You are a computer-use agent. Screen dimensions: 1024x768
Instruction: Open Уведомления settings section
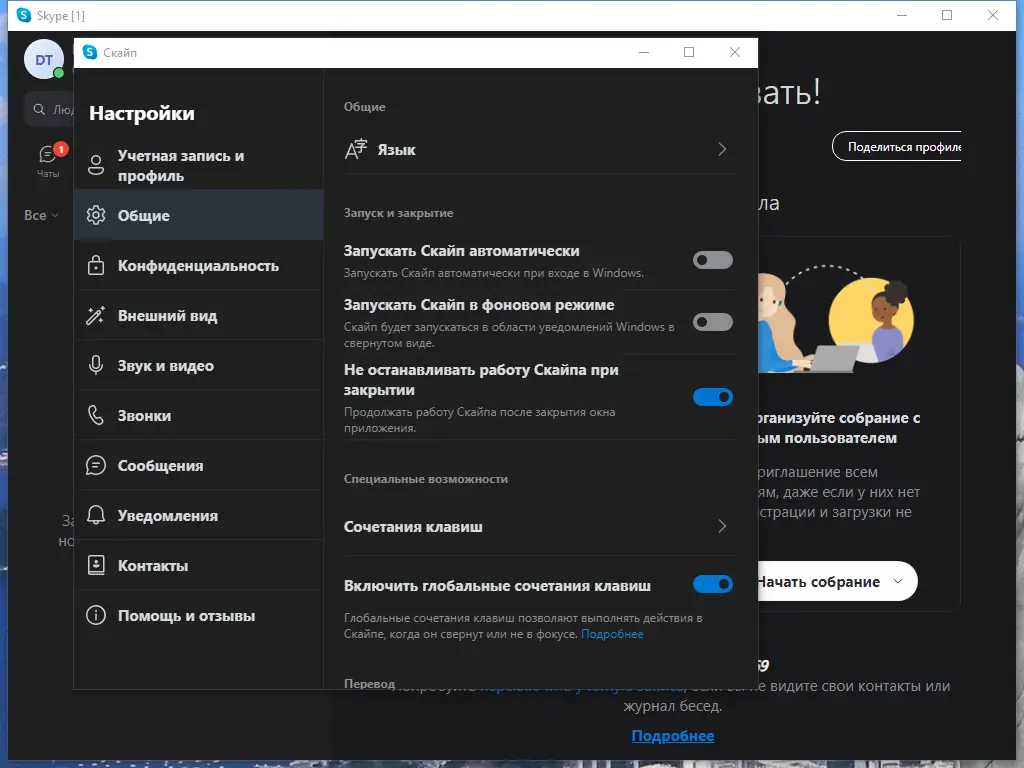point(199,515)
